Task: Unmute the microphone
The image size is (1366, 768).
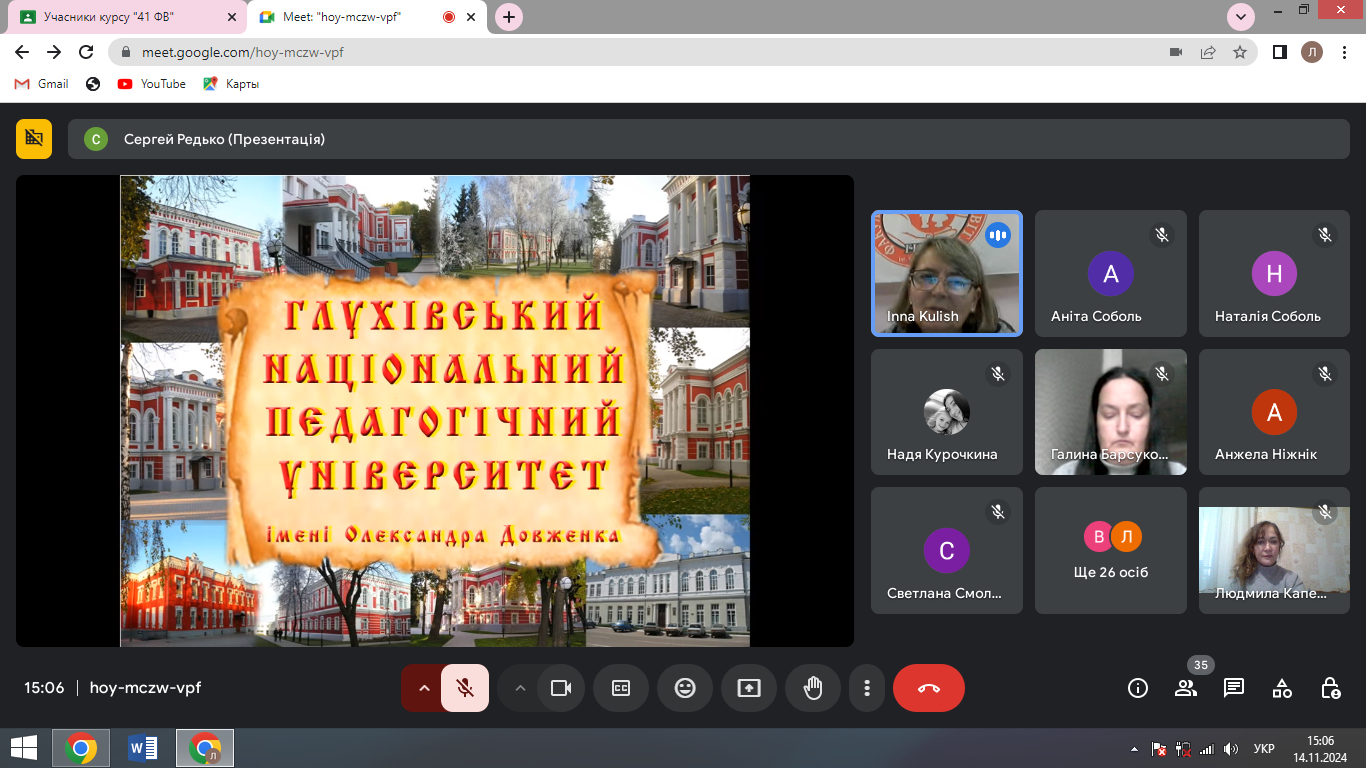Action: click(x=465, y=688)
